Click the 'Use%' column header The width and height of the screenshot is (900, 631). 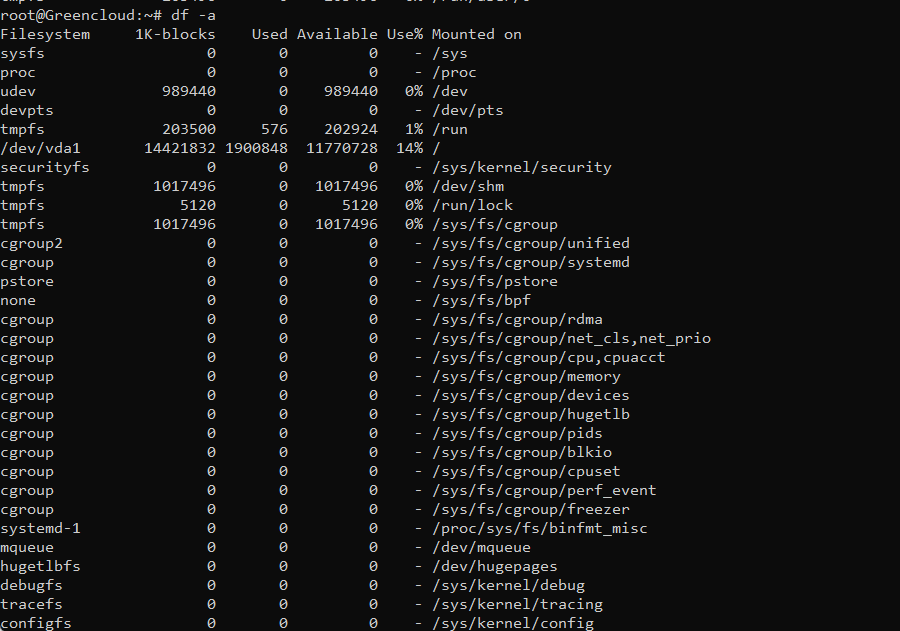(x=405, y=34)
